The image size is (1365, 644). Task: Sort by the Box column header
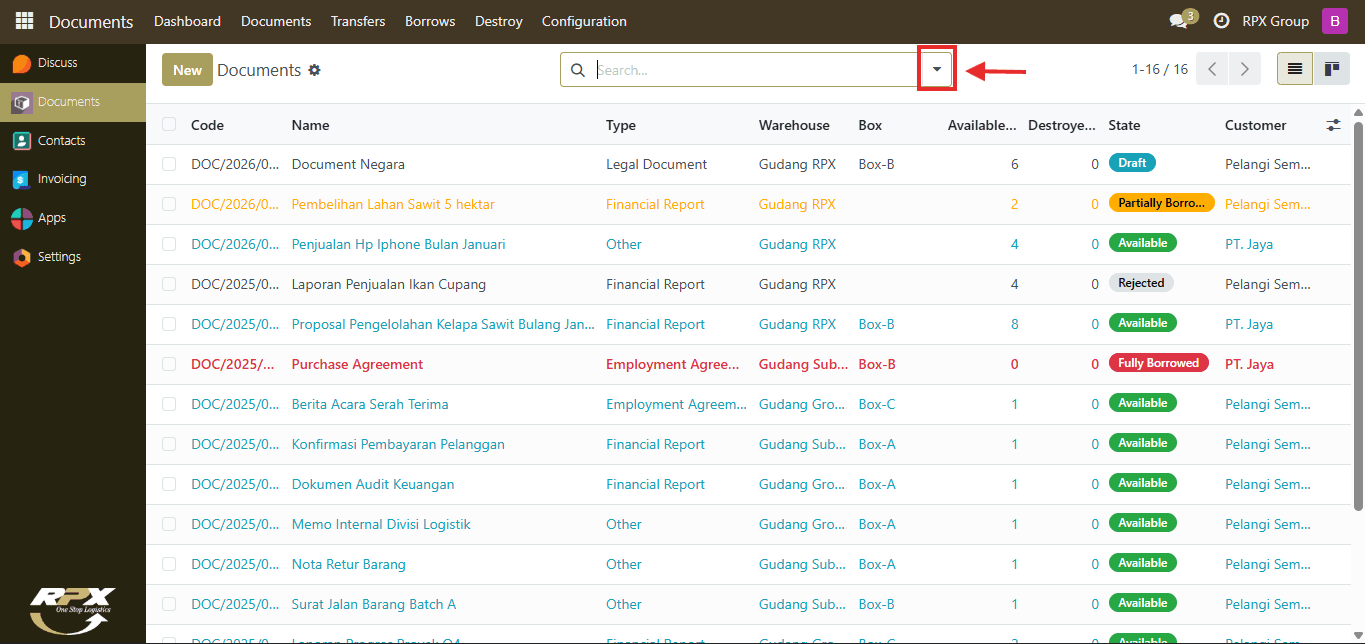[870, 125]
